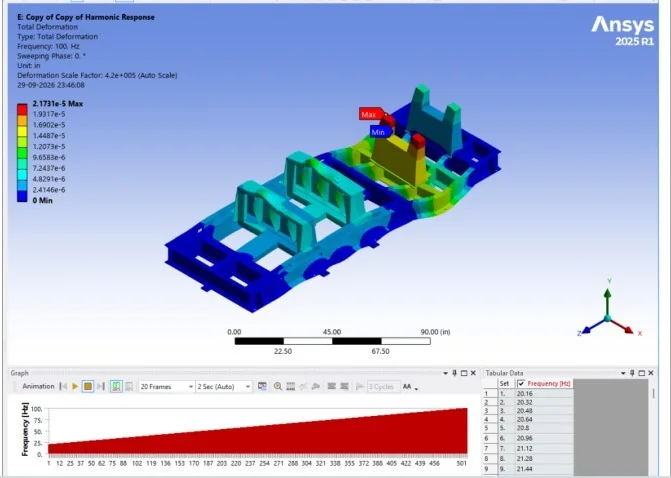Click the Graph panel title
671x478 pixels.
point(19,373)
